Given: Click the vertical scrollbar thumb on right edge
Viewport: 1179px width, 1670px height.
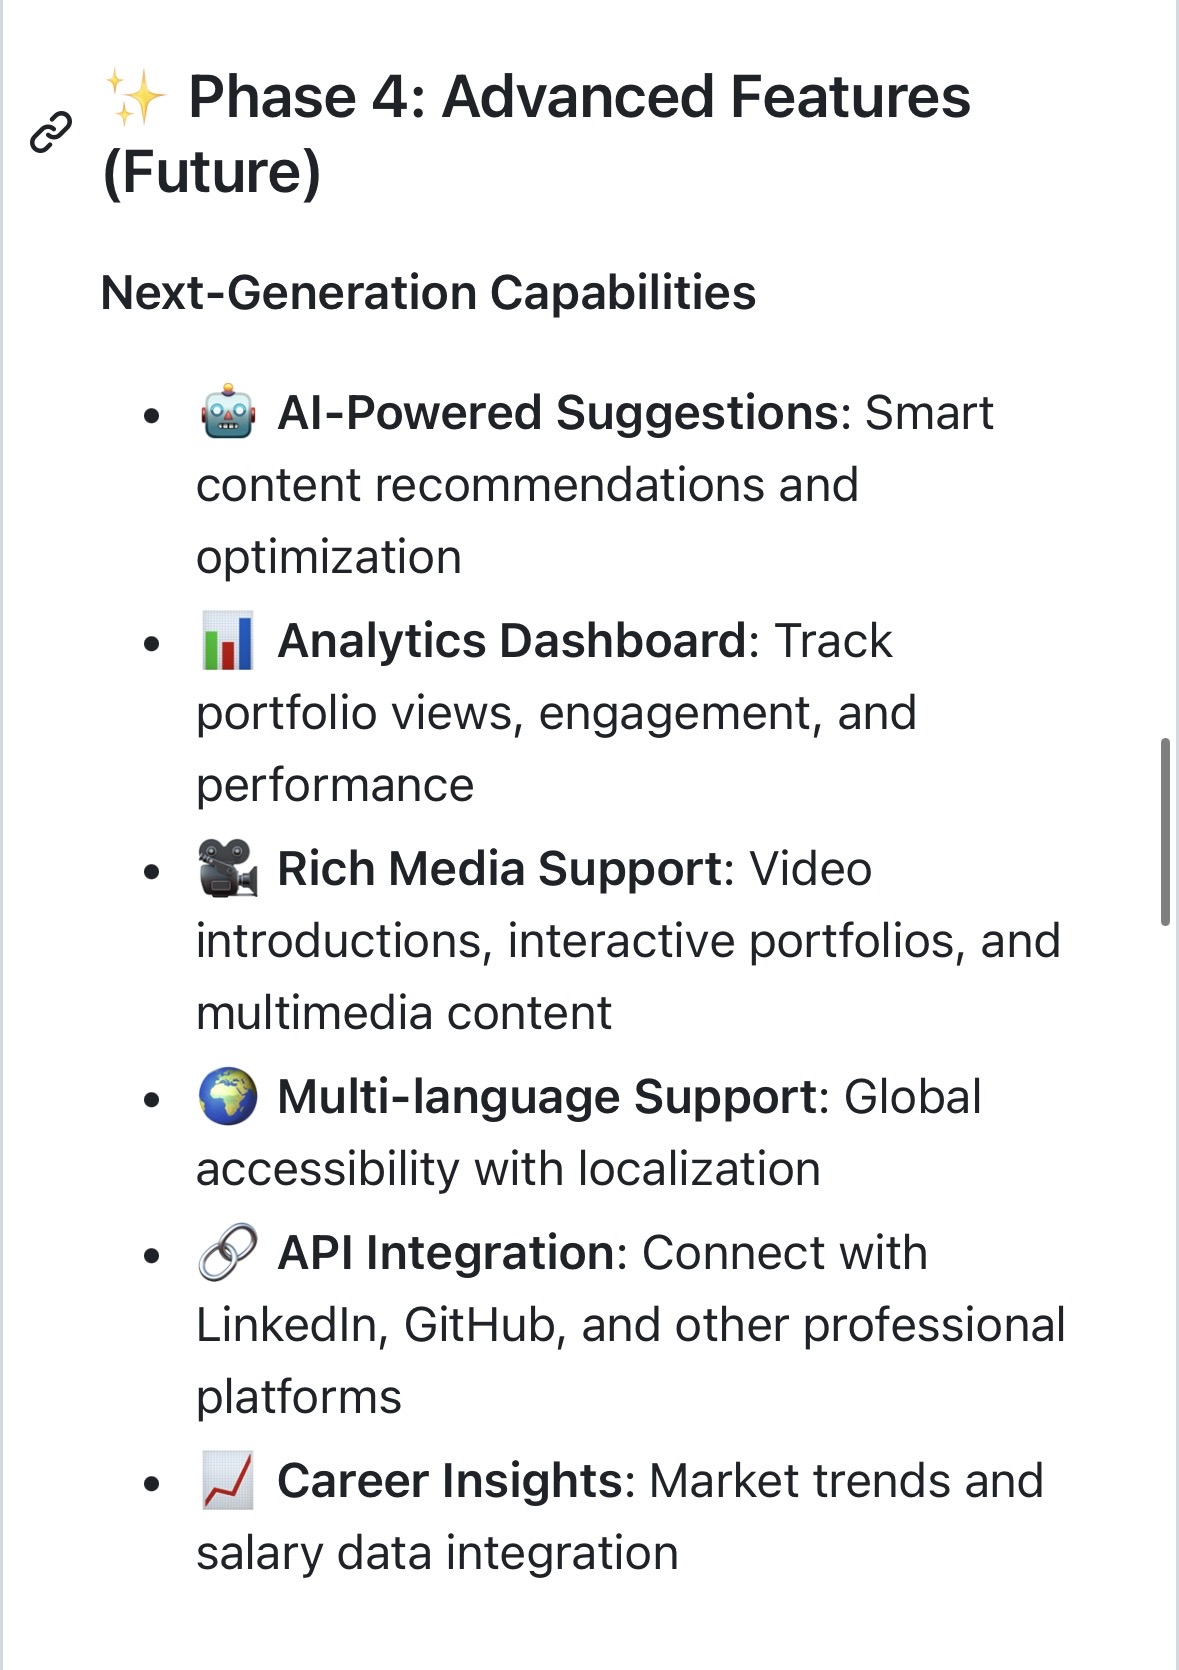Looking at the screenshot, I should [1165, 832].
